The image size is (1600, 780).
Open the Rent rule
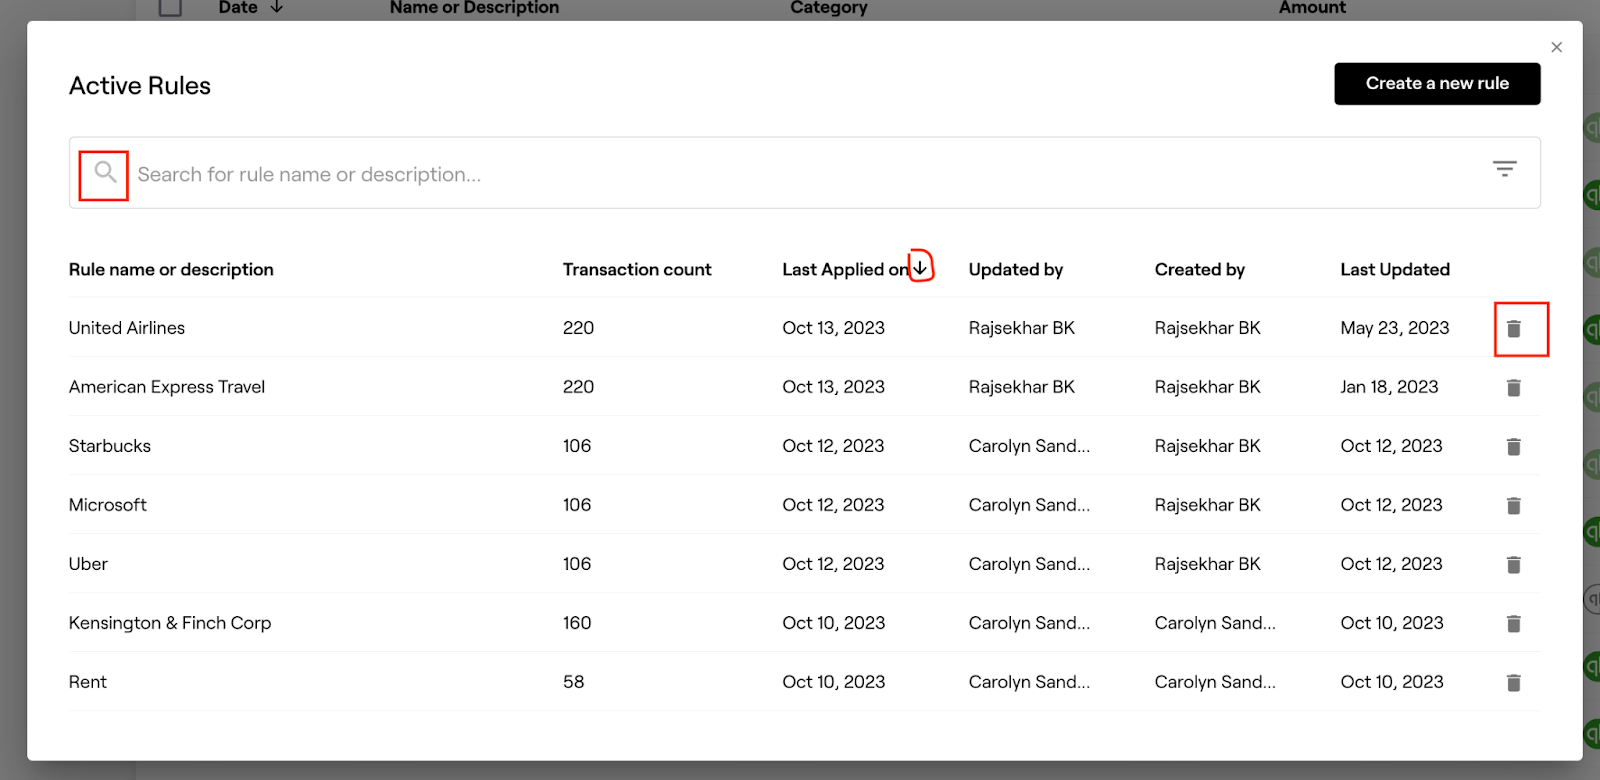(x=88, y=682)
